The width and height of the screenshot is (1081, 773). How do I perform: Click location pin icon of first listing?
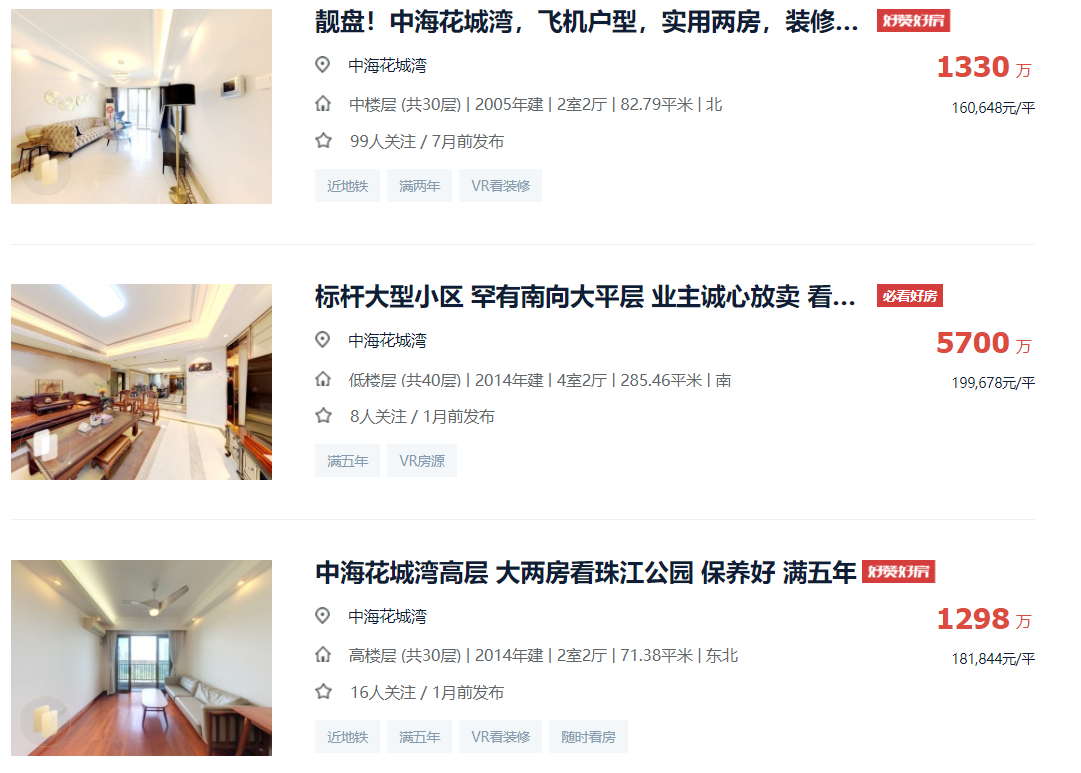point(322,65)
